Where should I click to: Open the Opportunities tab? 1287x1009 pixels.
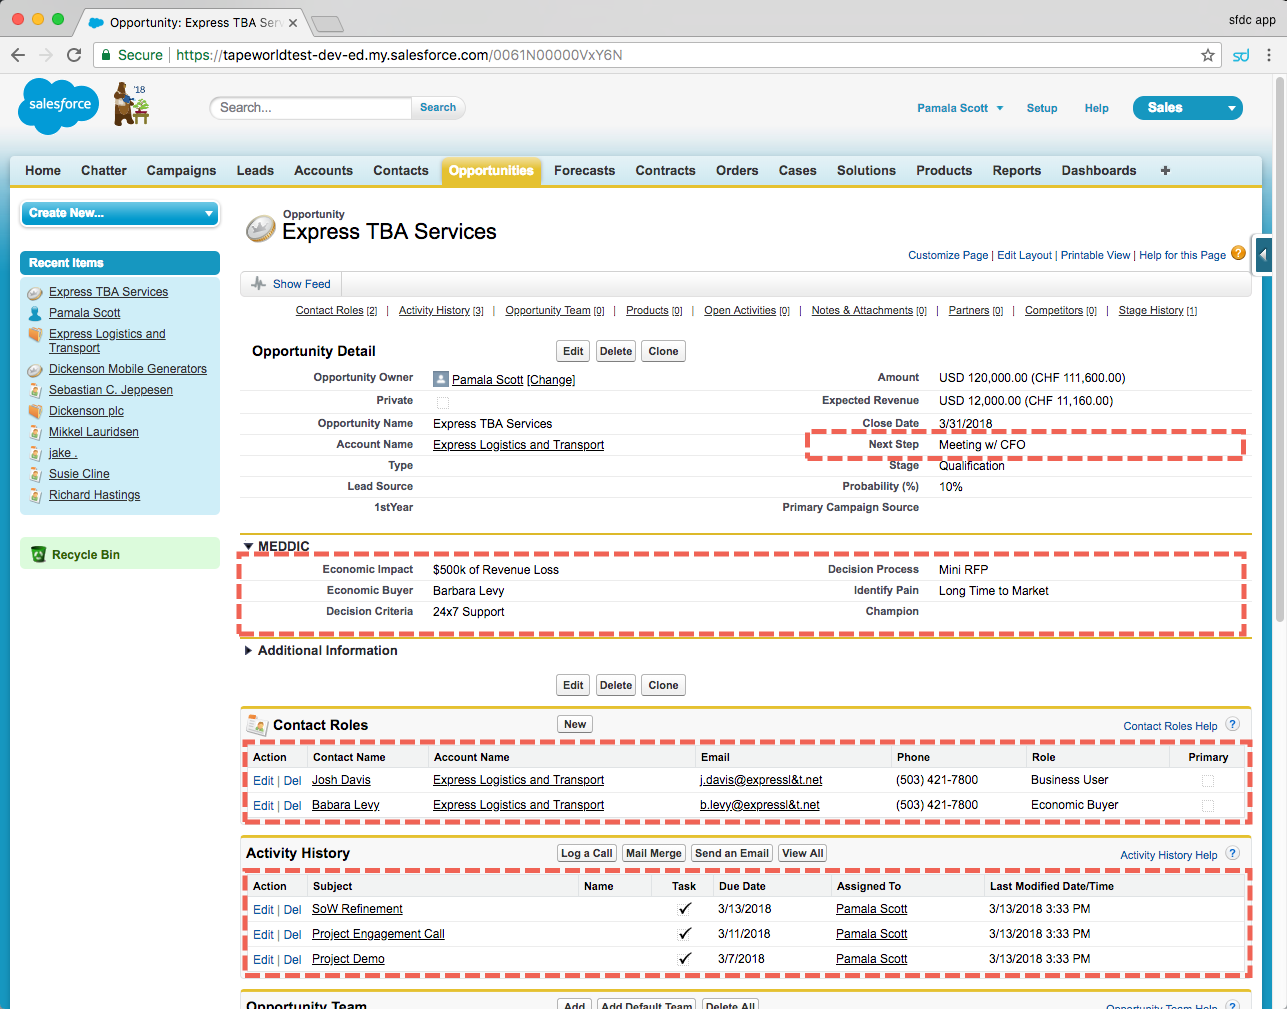(491, 171)
